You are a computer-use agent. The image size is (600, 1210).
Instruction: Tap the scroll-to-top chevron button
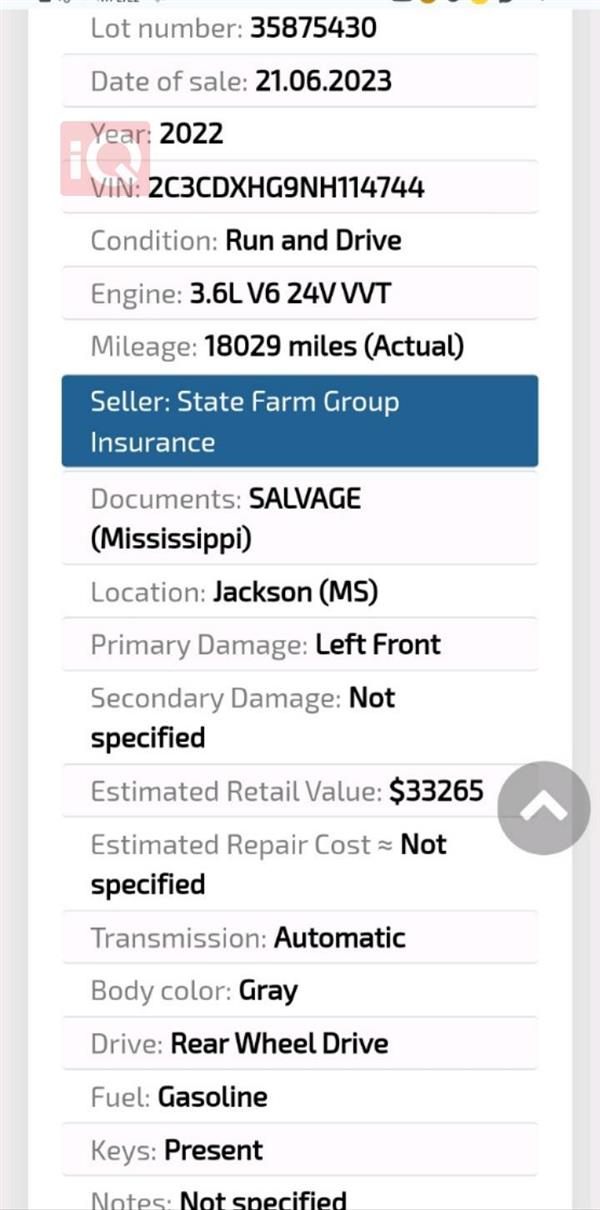click(544, 808)
